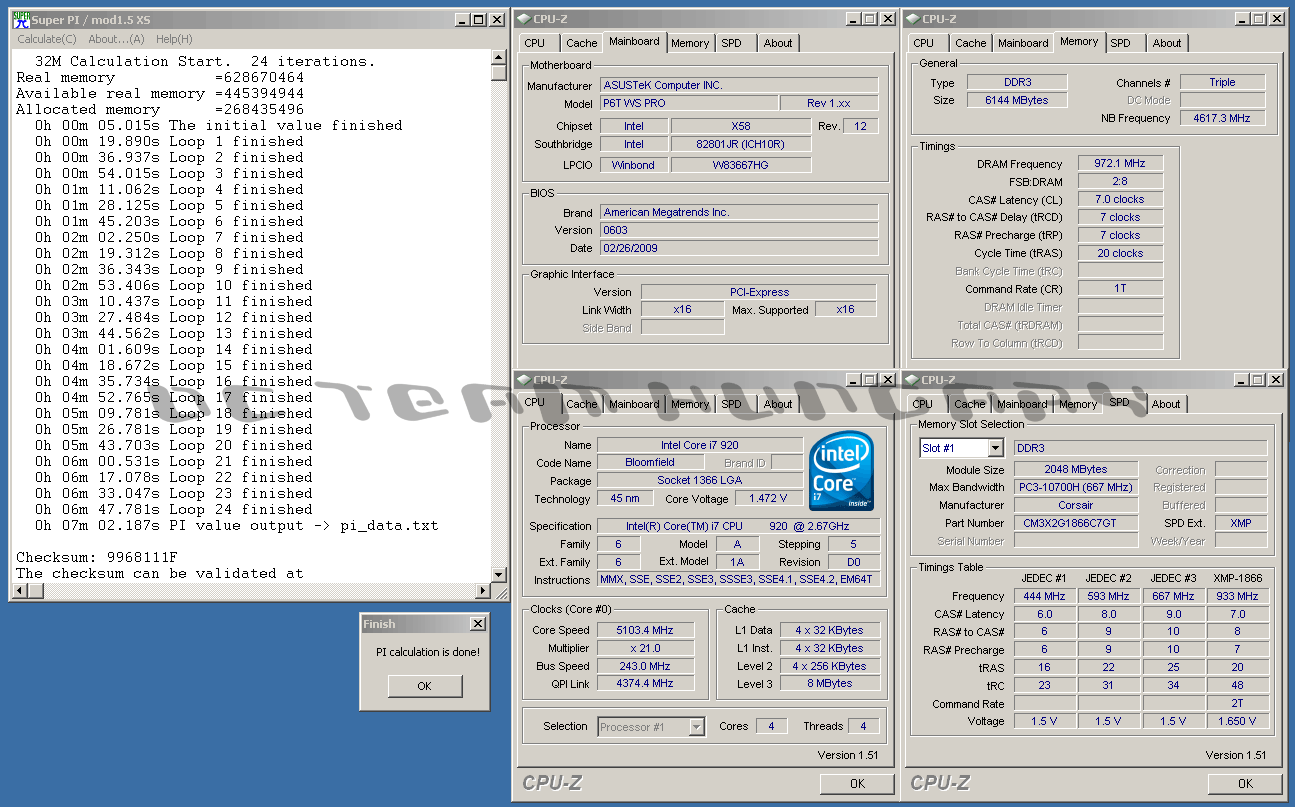Switch to Cache tab in Processor CPU-Z window

tap(582, 404)
